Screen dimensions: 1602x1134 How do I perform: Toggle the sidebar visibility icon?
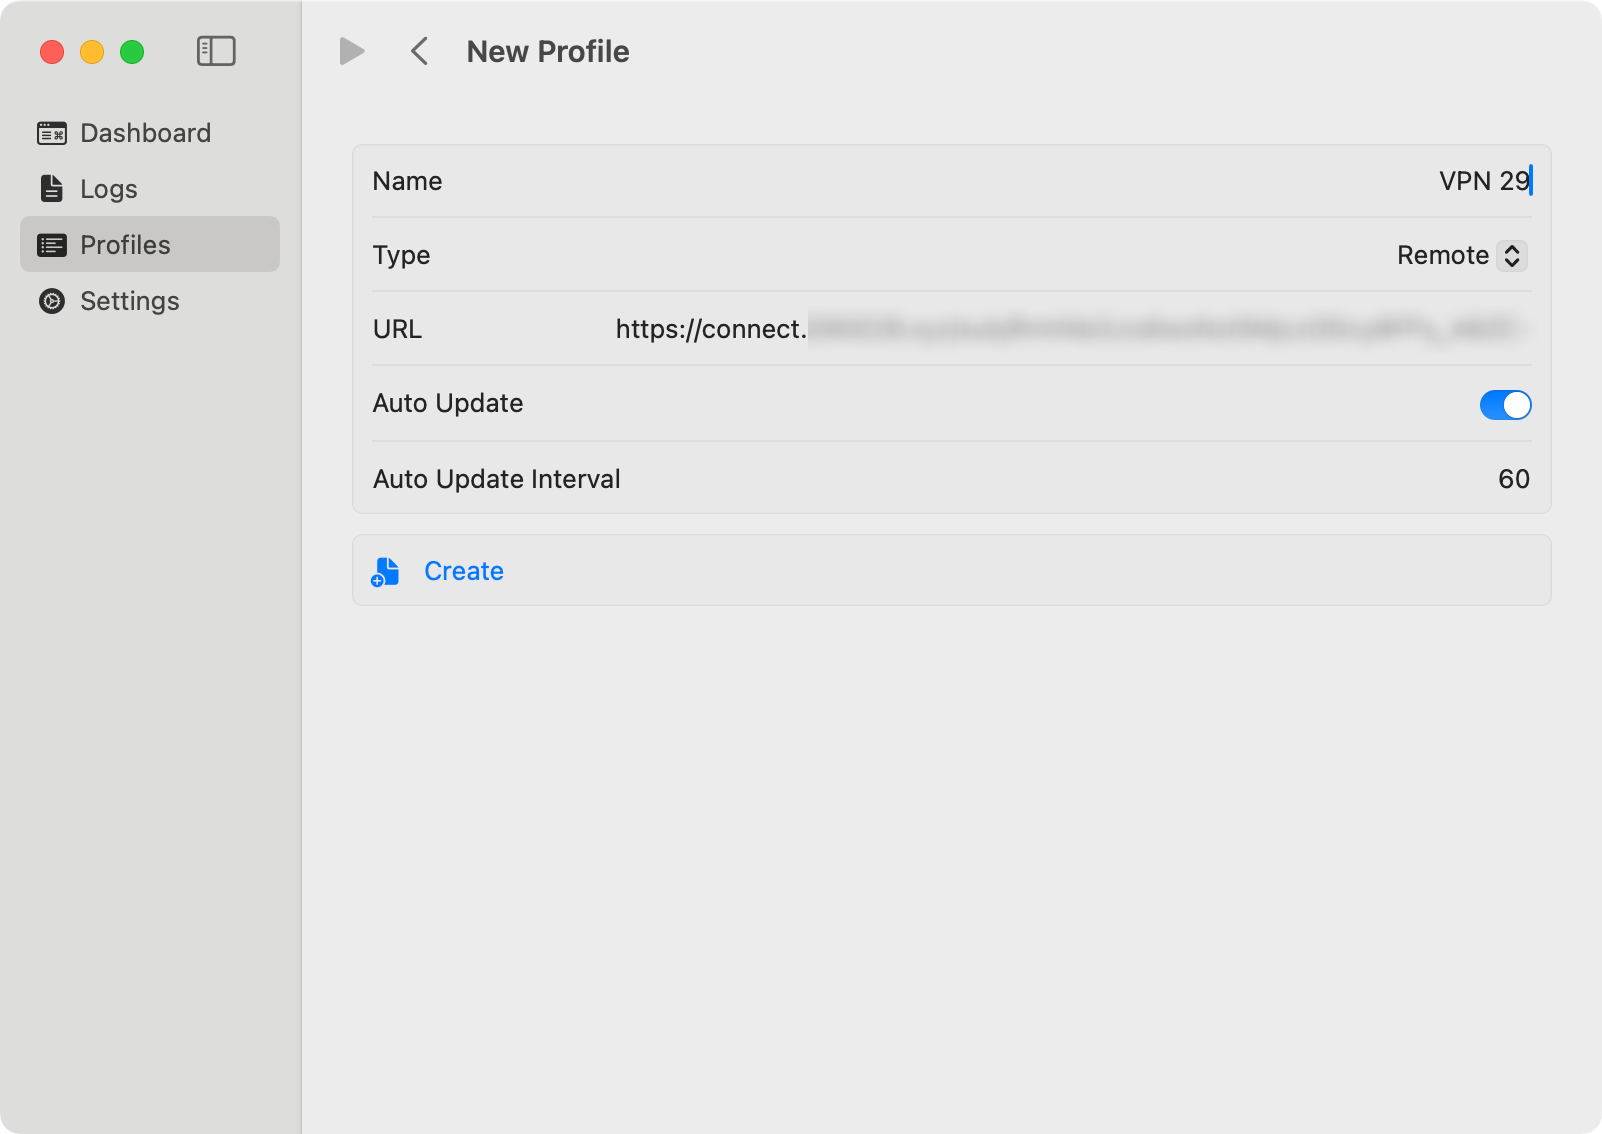216,51
